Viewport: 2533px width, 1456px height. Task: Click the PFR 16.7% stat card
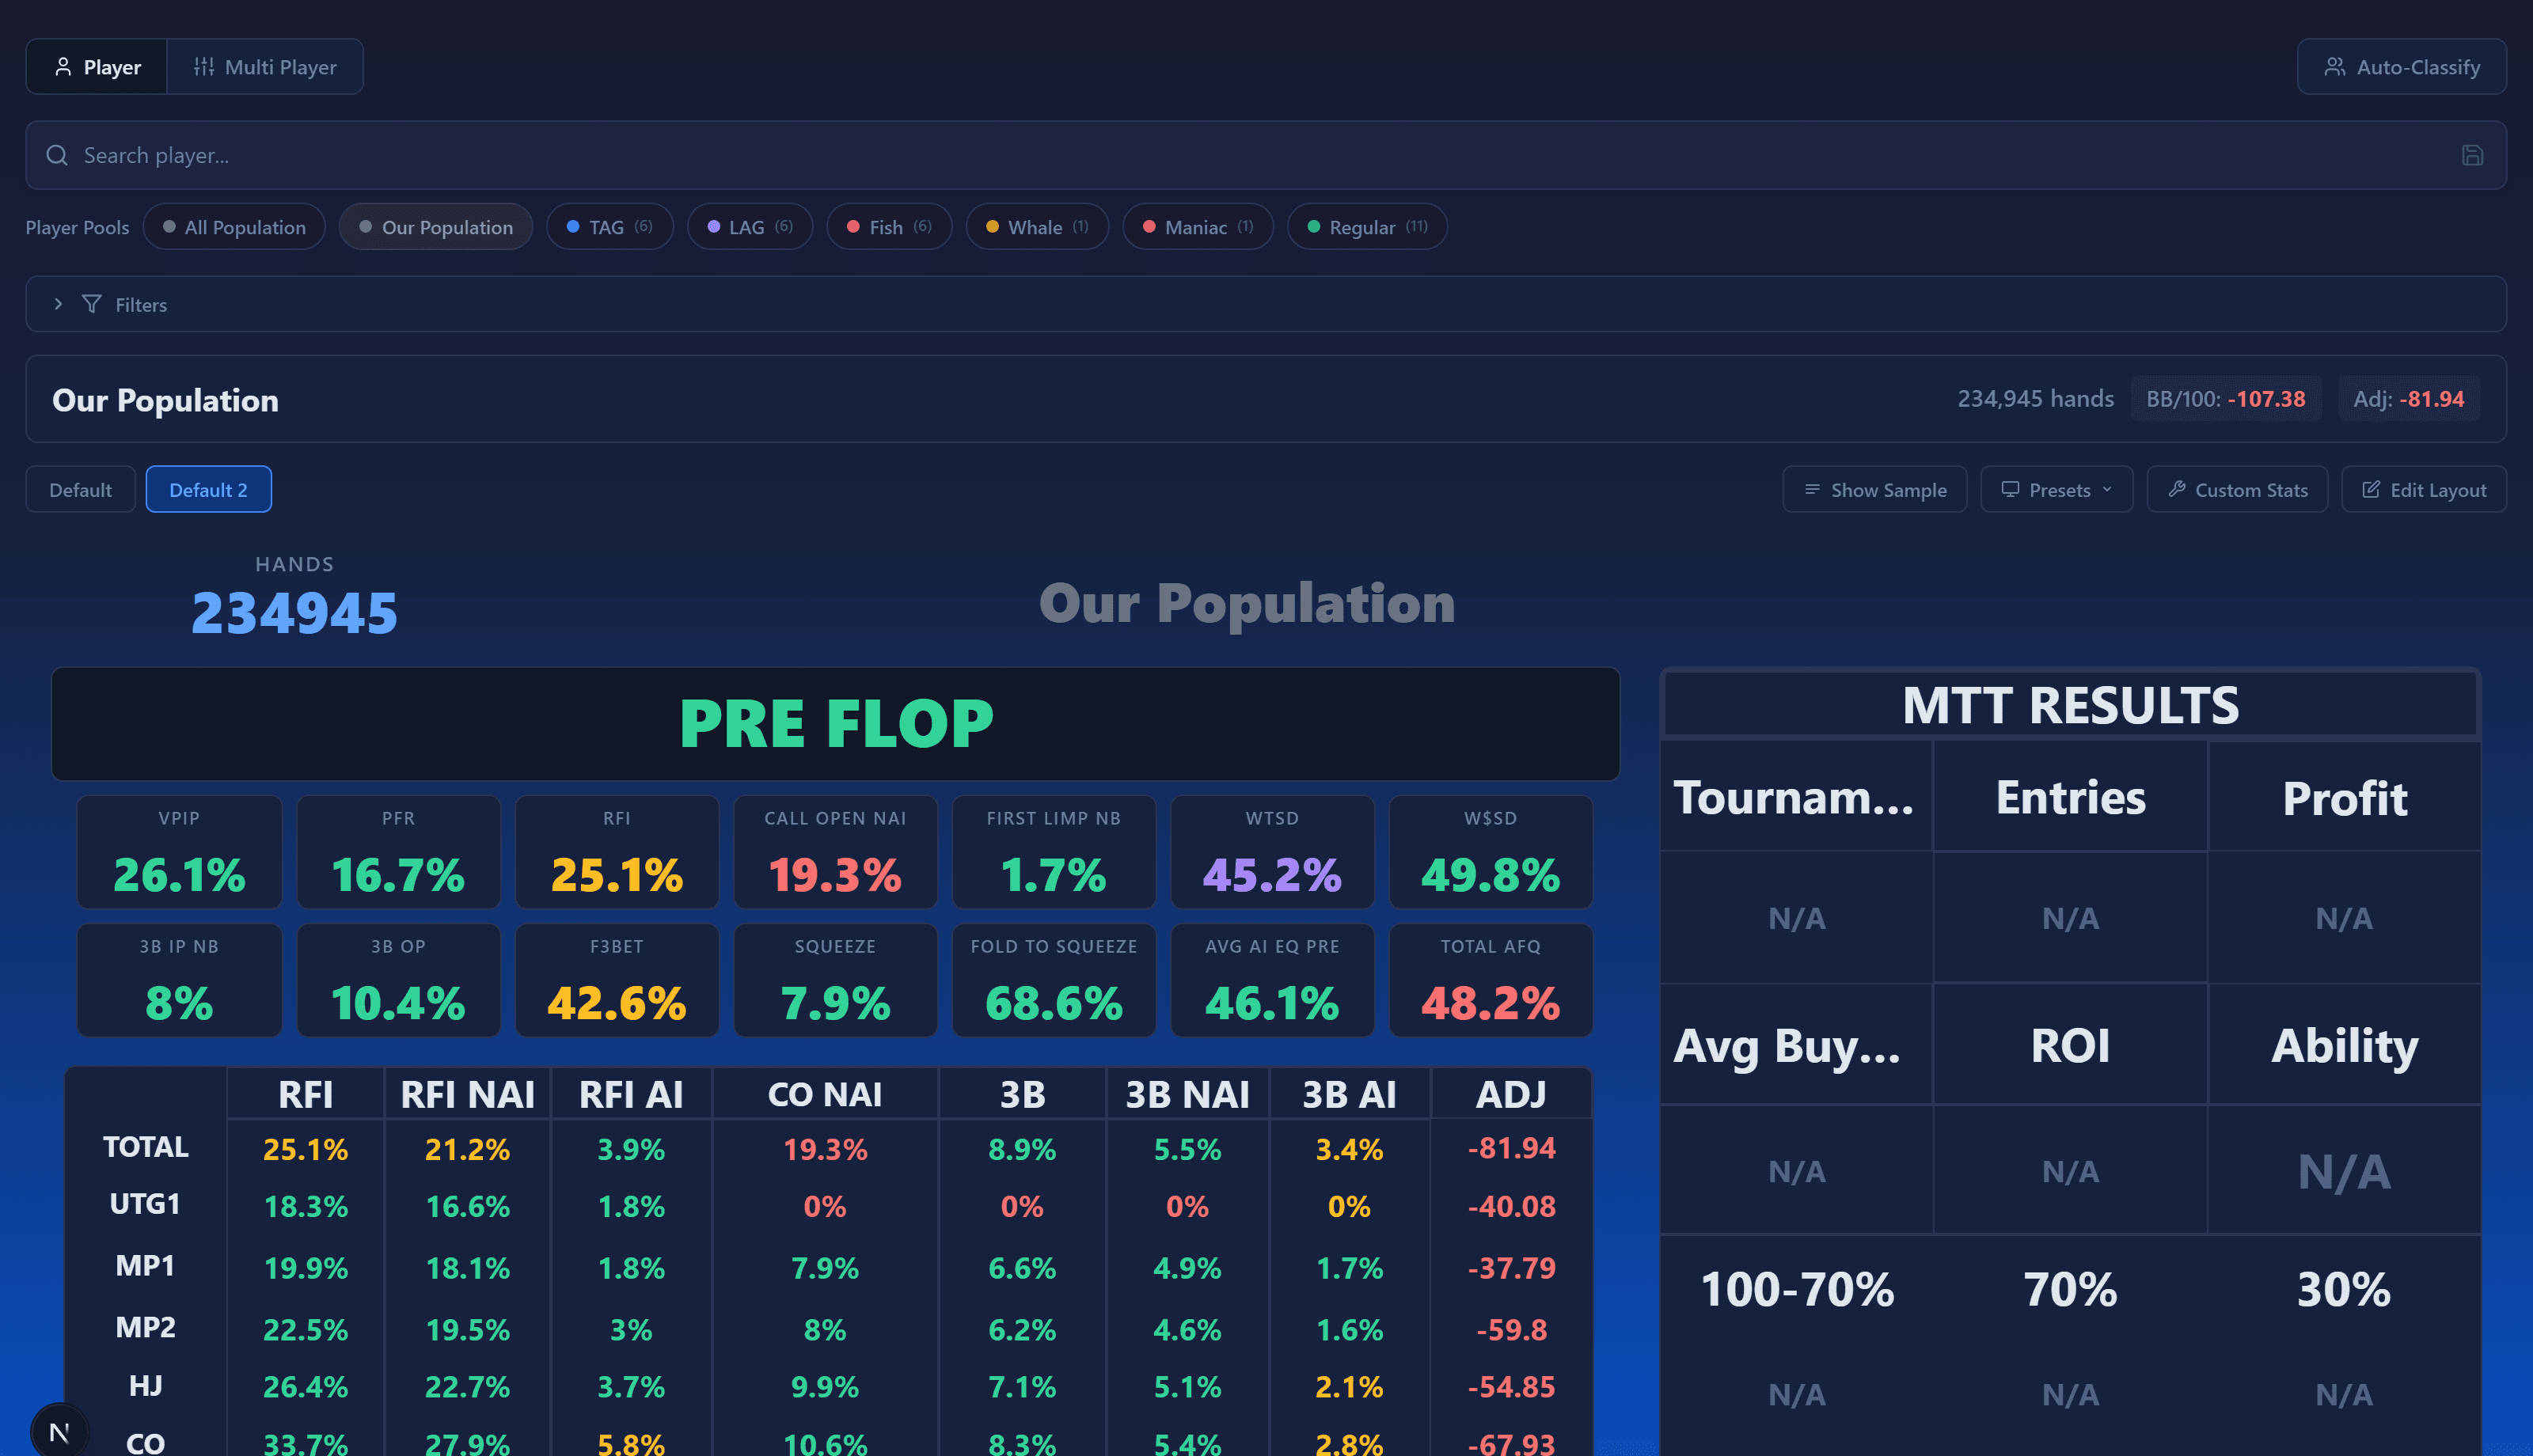coord(398,852)
